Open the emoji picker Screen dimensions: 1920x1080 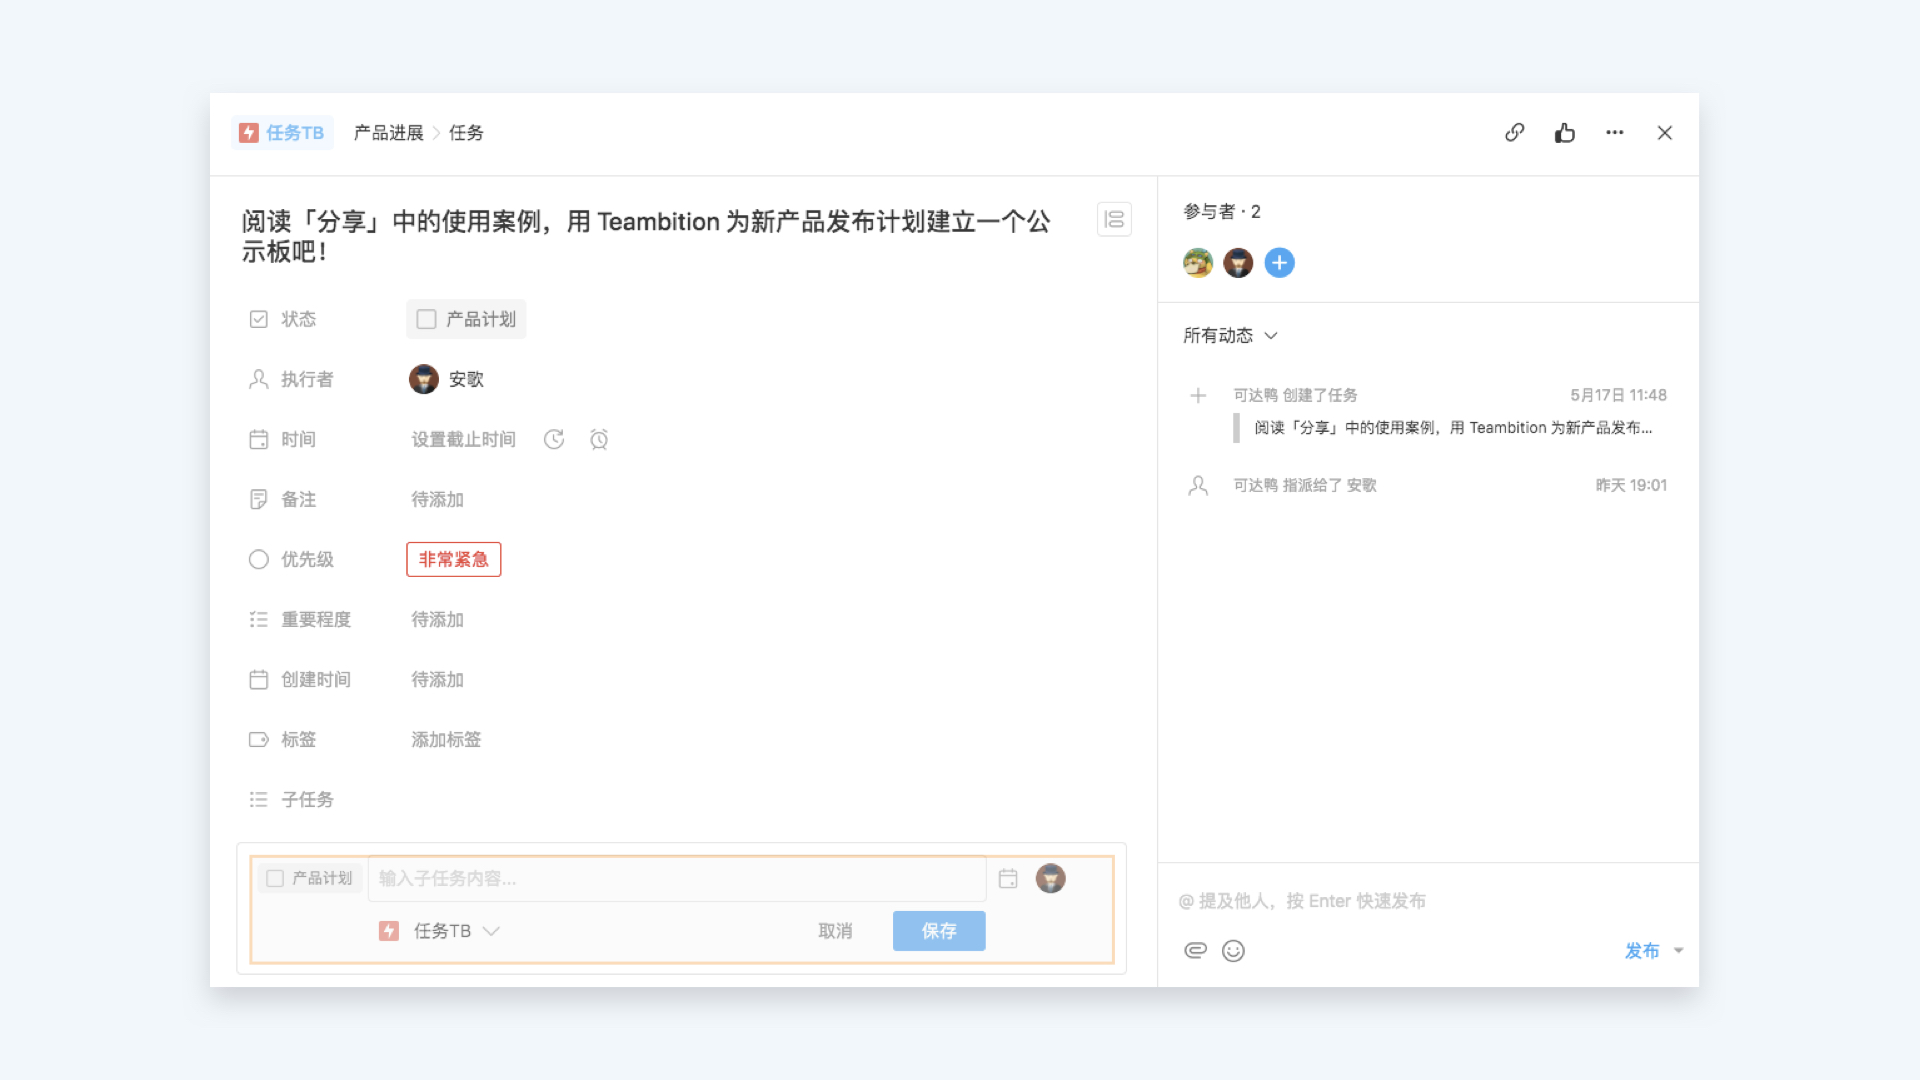point(1233,950)
